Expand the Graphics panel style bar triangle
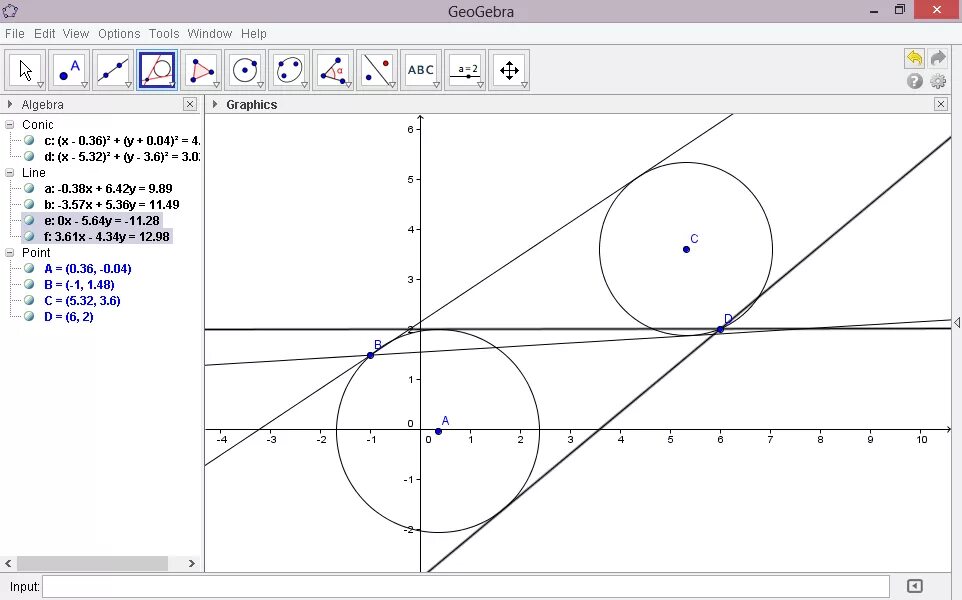The height and width of the screenshot is (600, 962). tap(215, 104)
